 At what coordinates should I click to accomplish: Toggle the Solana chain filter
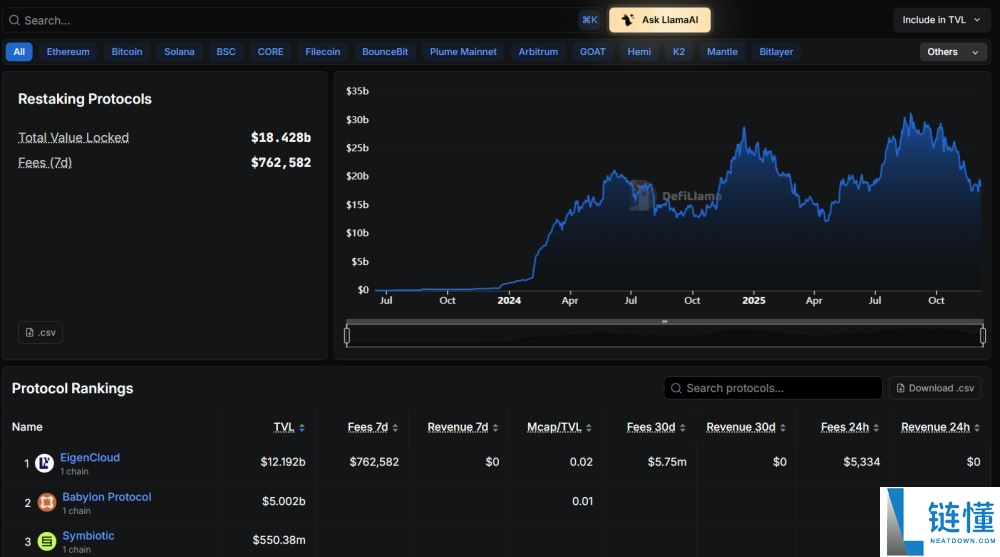click(179, 52)
